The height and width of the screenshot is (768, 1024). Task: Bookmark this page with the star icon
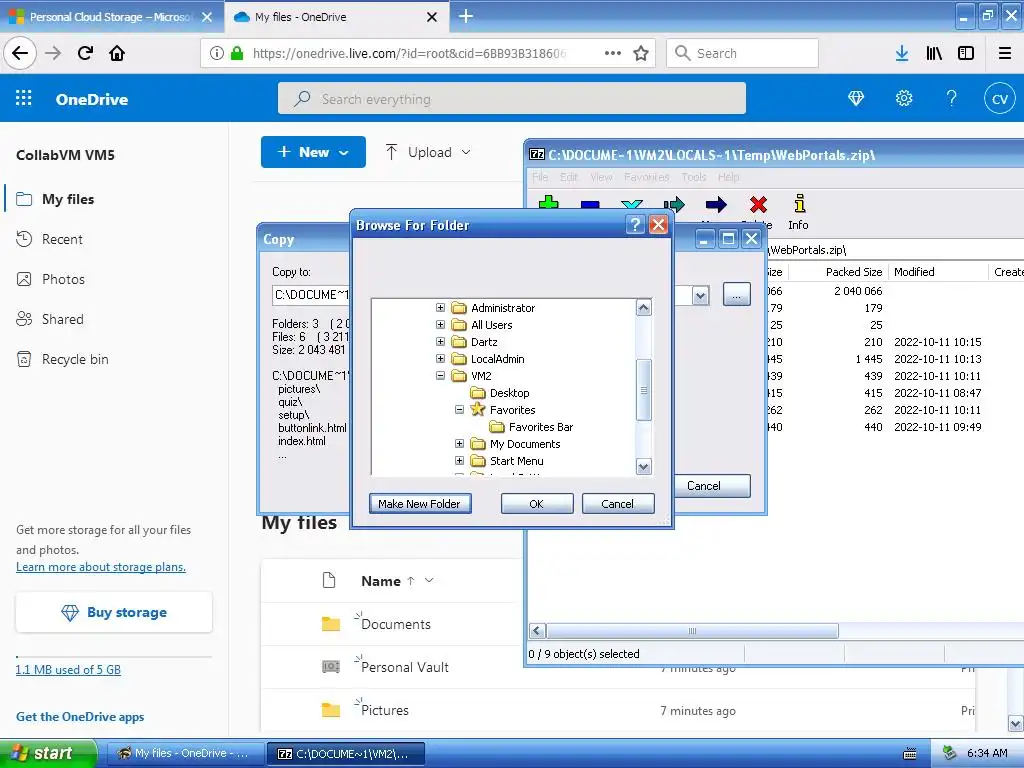click(641, 53)
